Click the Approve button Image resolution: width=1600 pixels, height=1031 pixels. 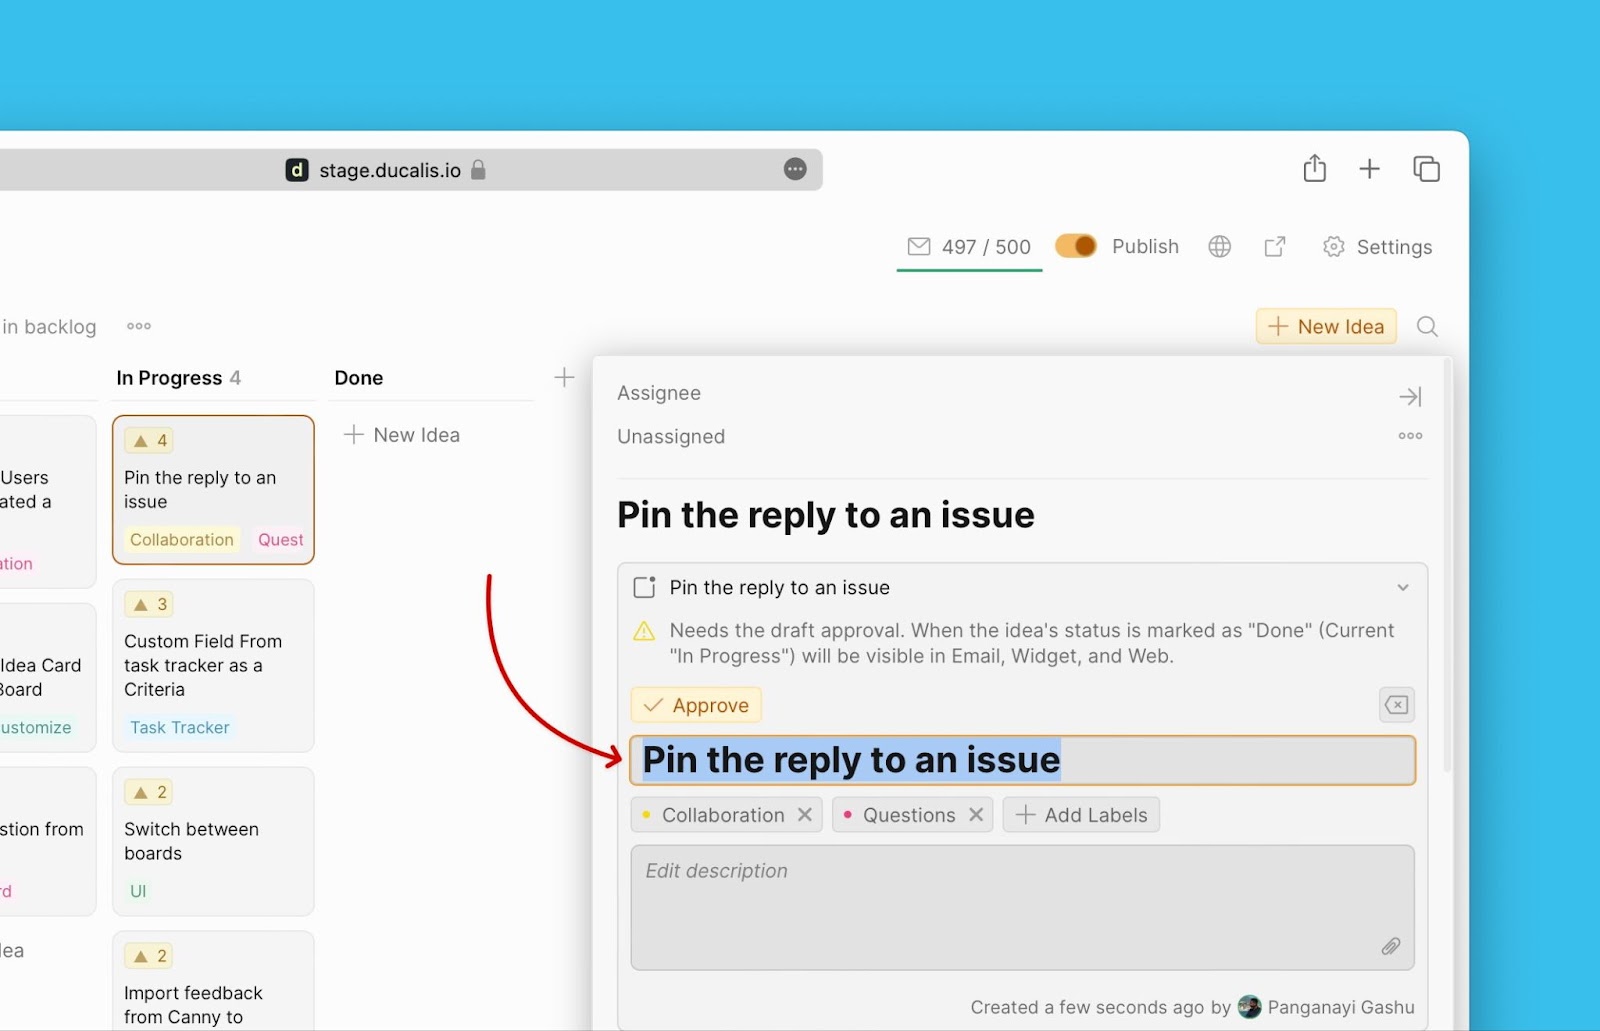(x=696, y=705)
